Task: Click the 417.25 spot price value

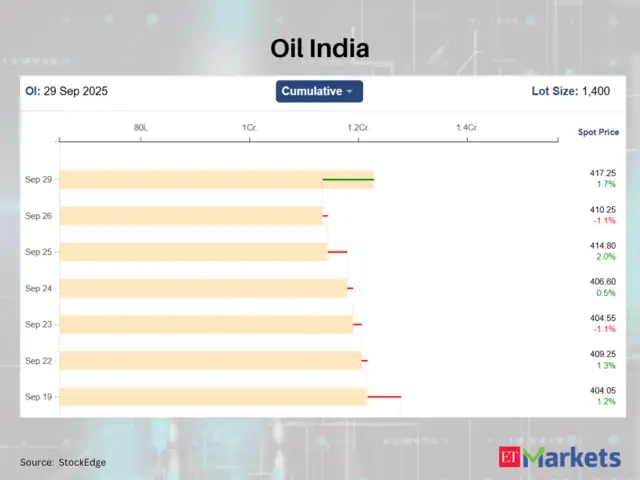Action: [603, 173]
